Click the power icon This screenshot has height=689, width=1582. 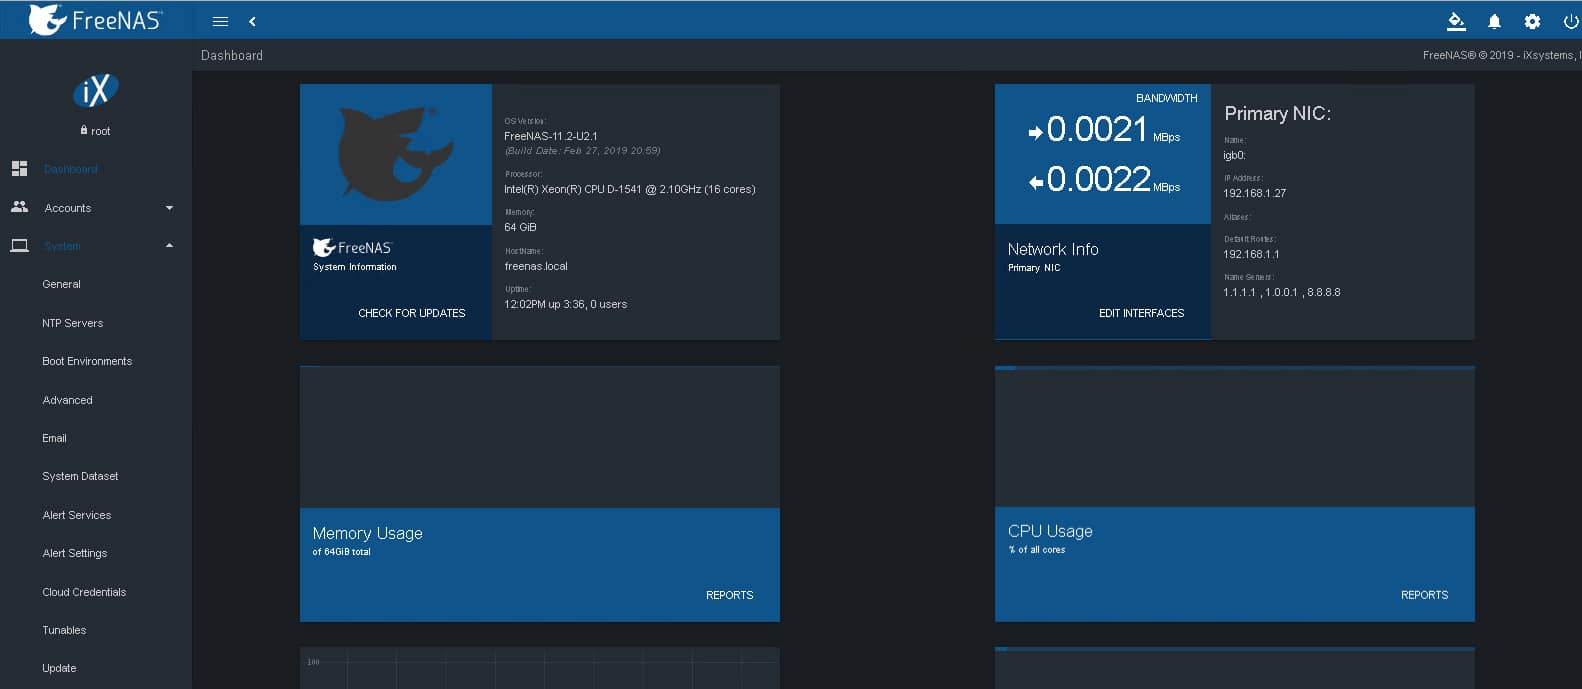pos(1570,21)
